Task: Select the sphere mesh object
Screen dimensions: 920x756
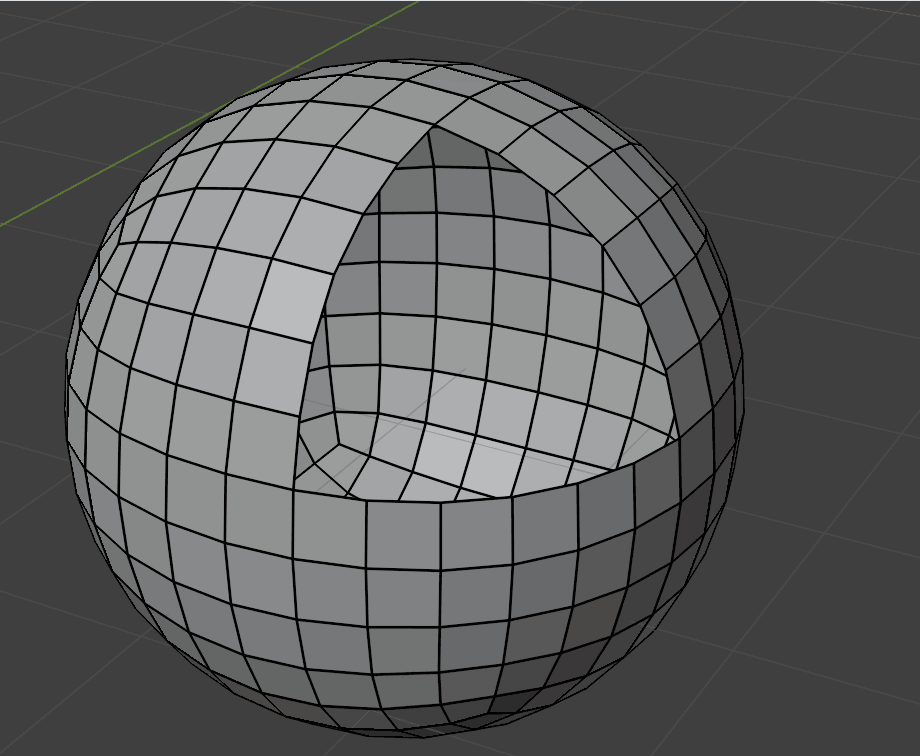Action: (250, 550)
